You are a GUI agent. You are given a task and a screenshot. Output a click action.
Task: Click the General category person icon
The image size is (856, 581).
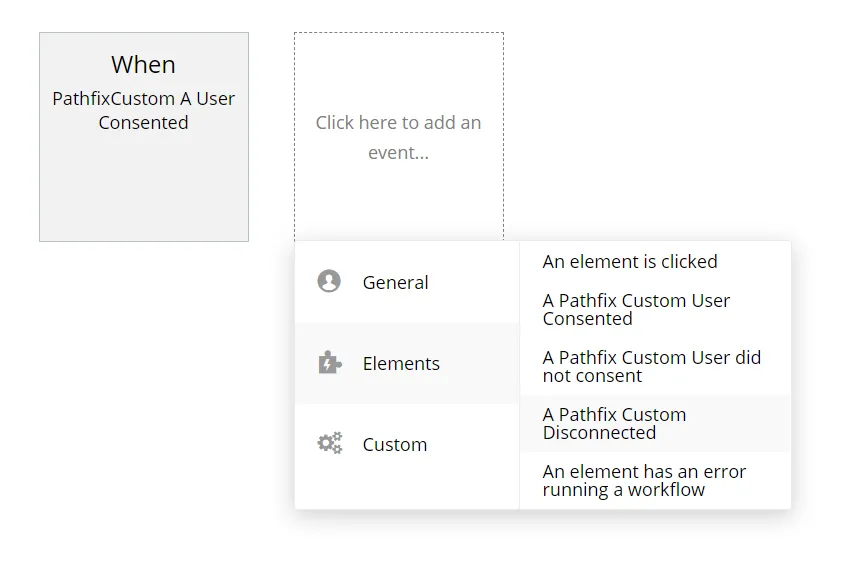click(329, 281)
